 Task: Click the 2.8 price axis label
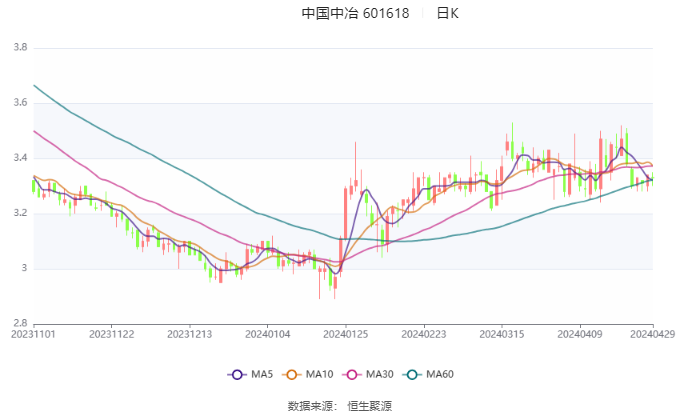20,323
